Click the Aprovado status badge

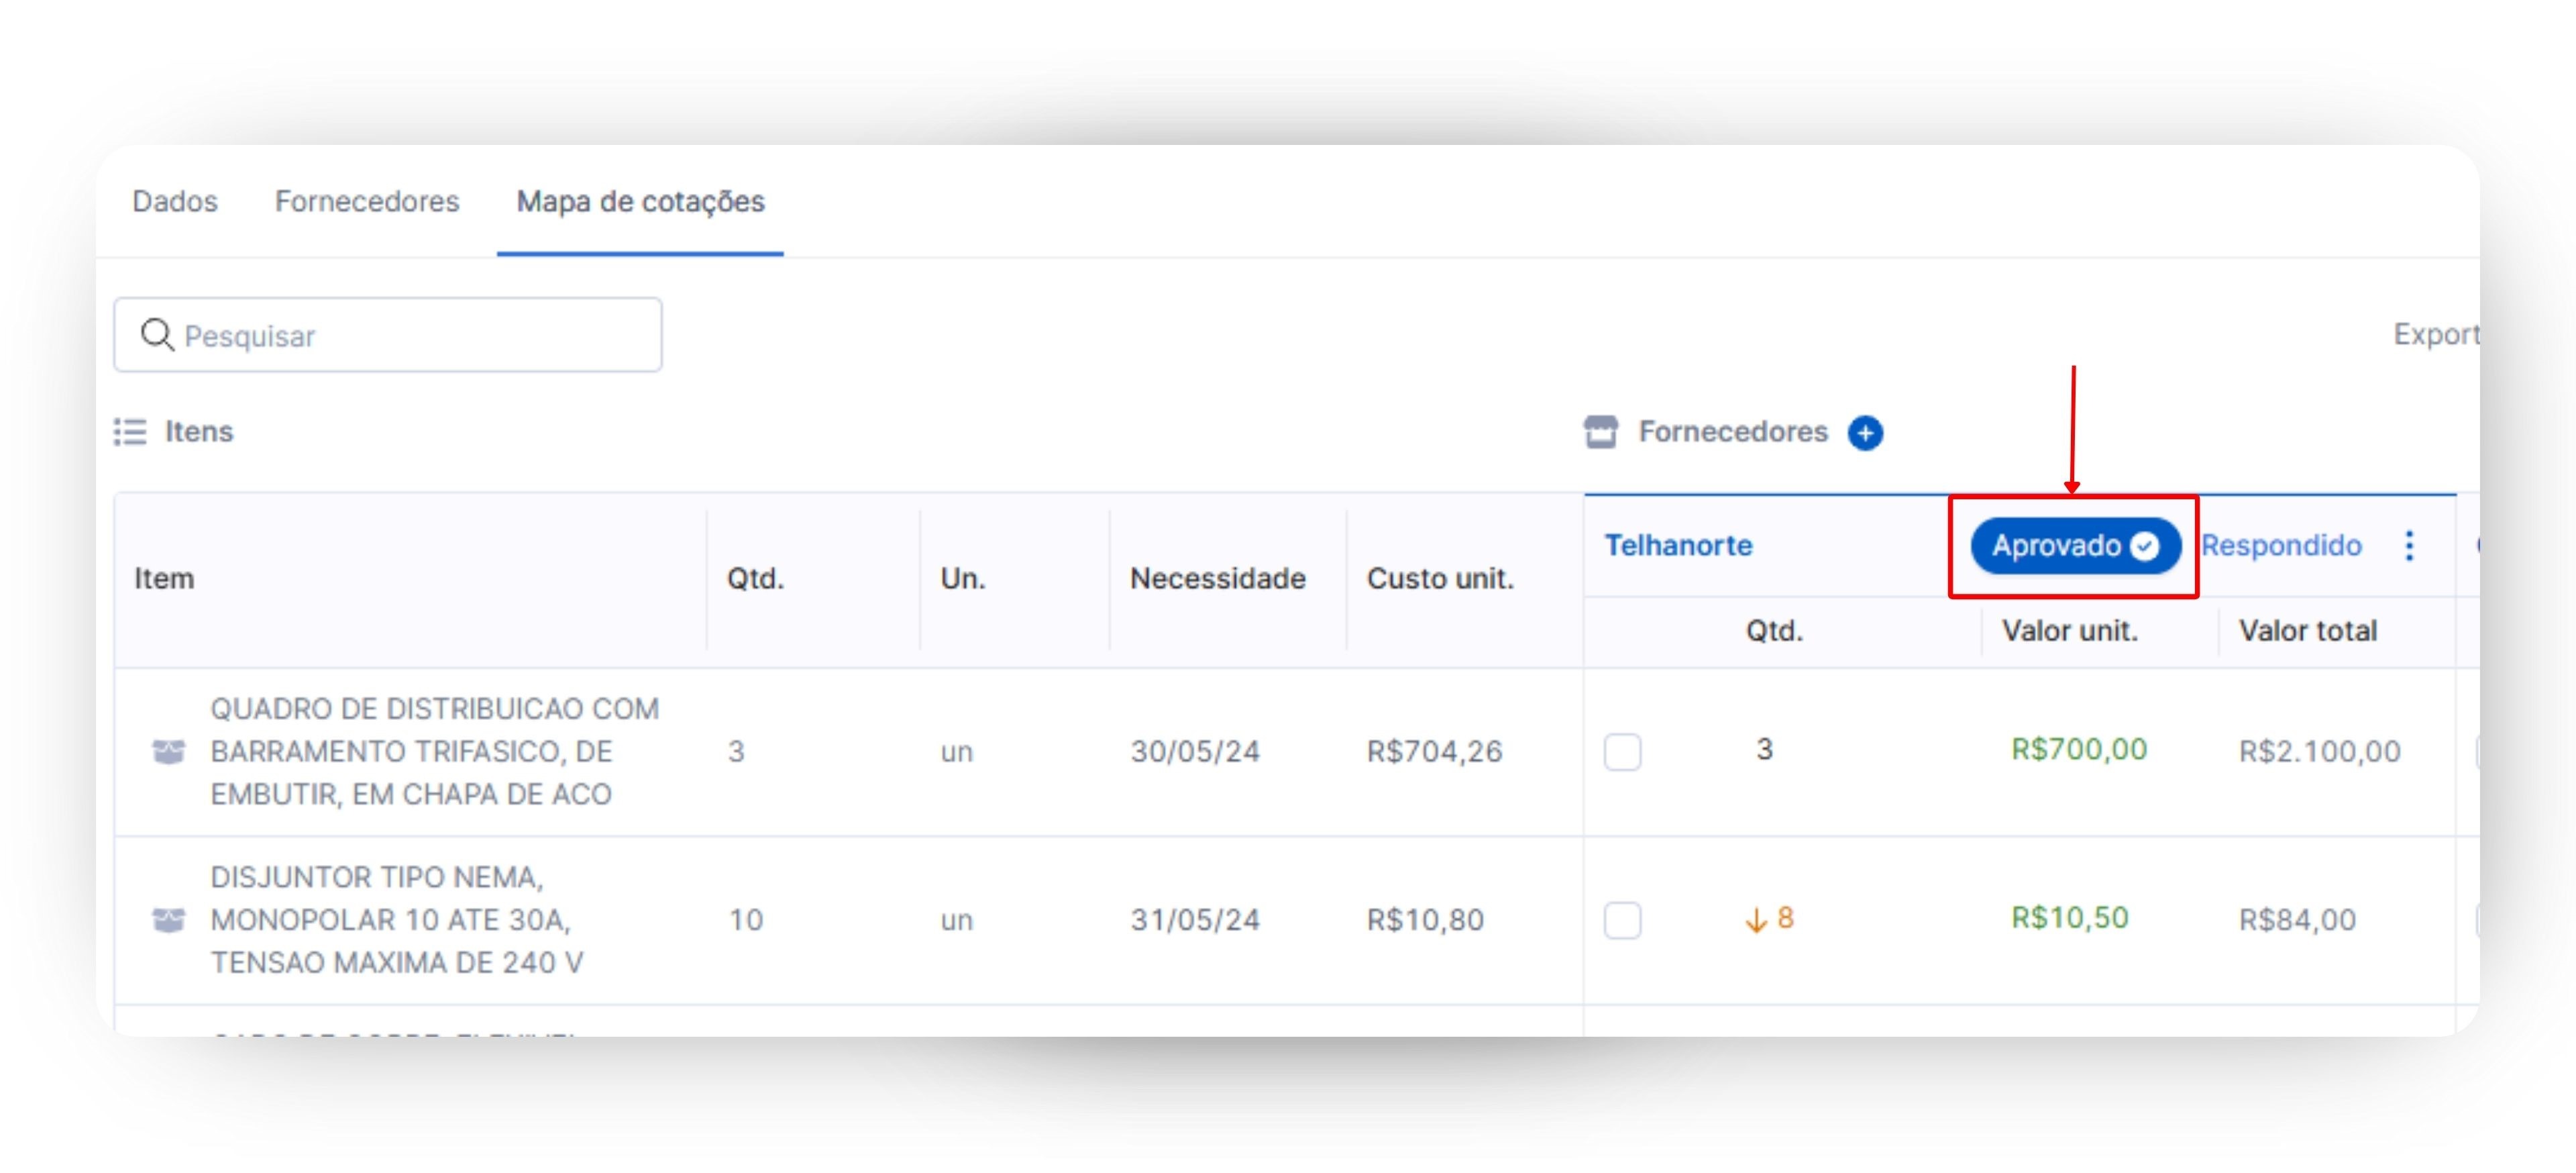tap(2056, 546)
